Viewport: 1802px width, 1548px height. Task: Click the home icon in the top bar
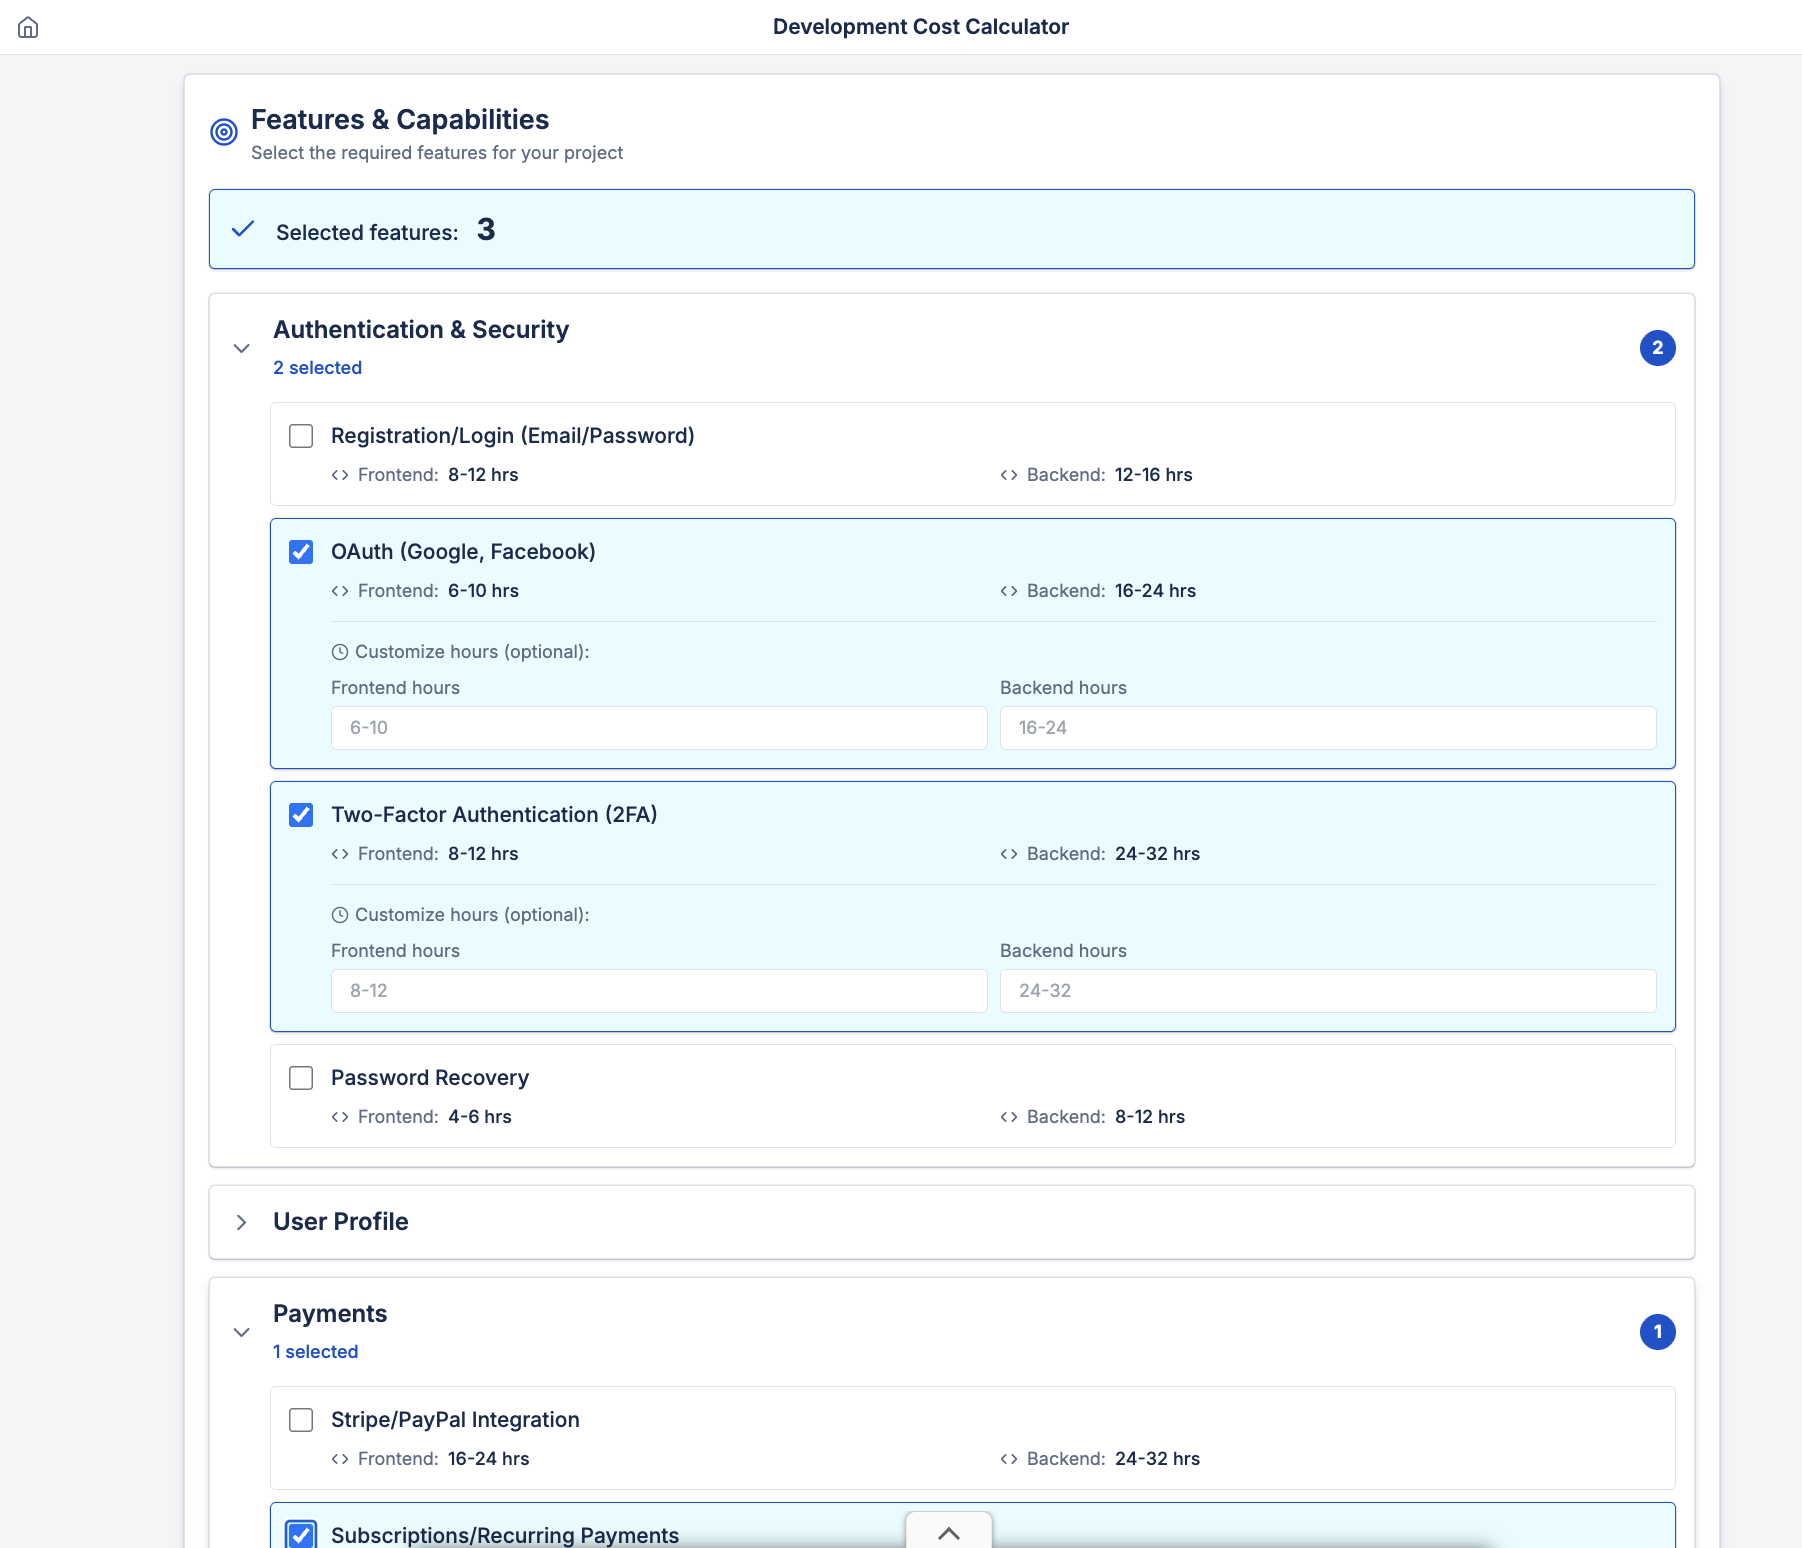coord(28,27)
